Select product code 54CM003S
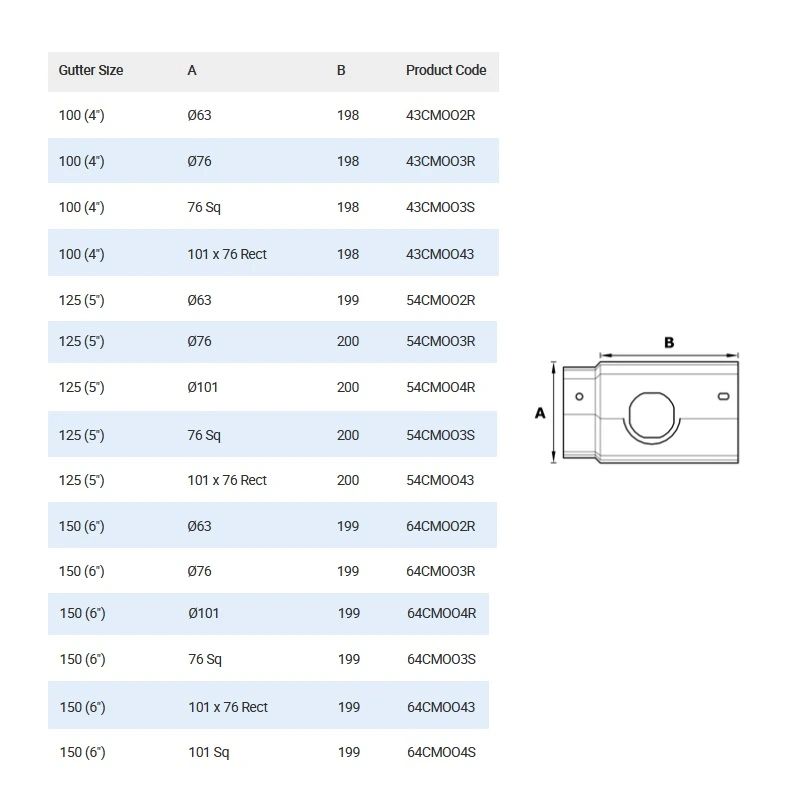 [440, 435]
